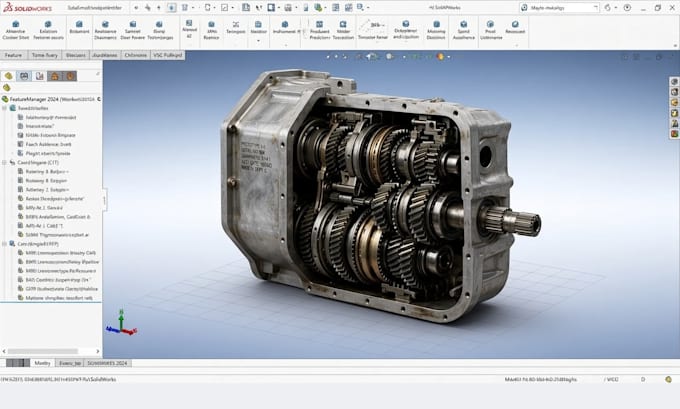Click the orange appearance sphere in the view toolbar

441,56
